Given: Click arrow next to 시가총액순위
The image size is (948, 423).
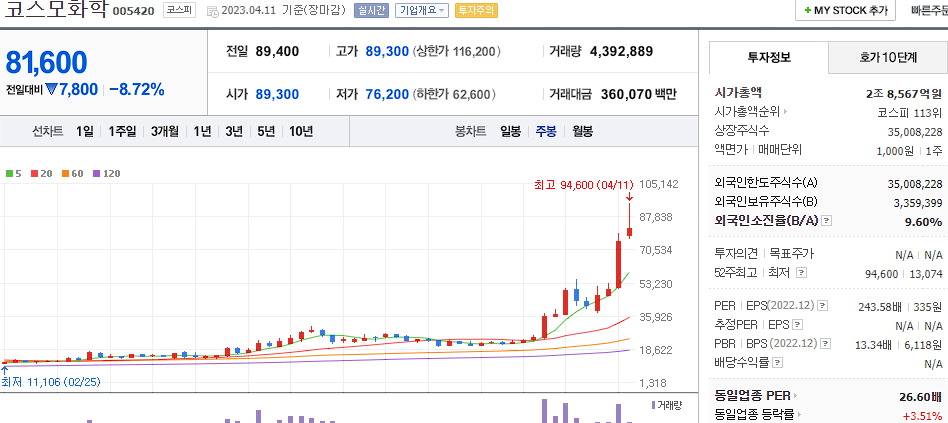Looking at the screenshot, I should [786, 112].
